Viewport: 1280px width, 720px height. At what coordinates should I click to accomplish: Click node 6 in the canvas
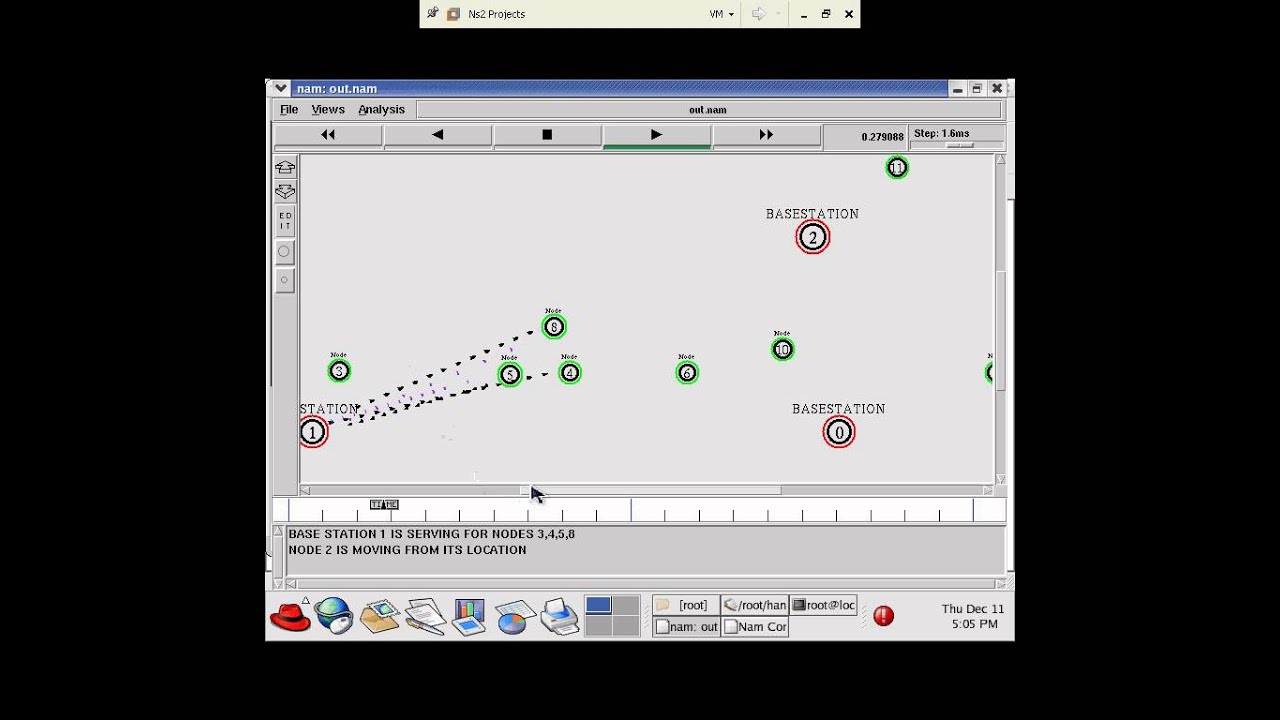686,373
